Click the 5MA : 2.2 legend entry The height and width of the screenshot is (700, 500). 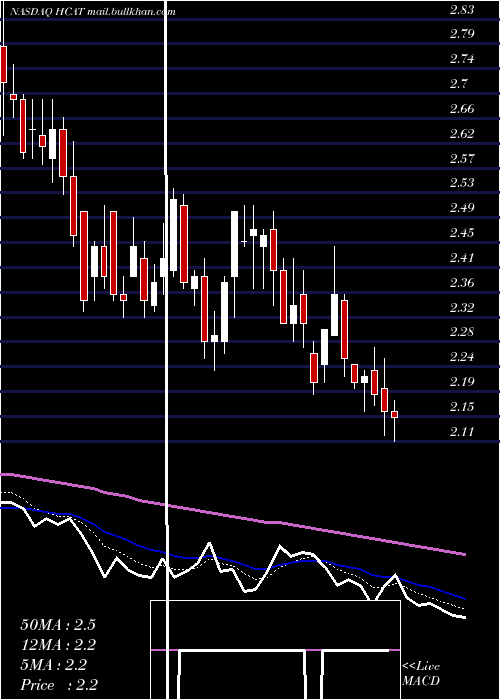[x=54, y=665]
